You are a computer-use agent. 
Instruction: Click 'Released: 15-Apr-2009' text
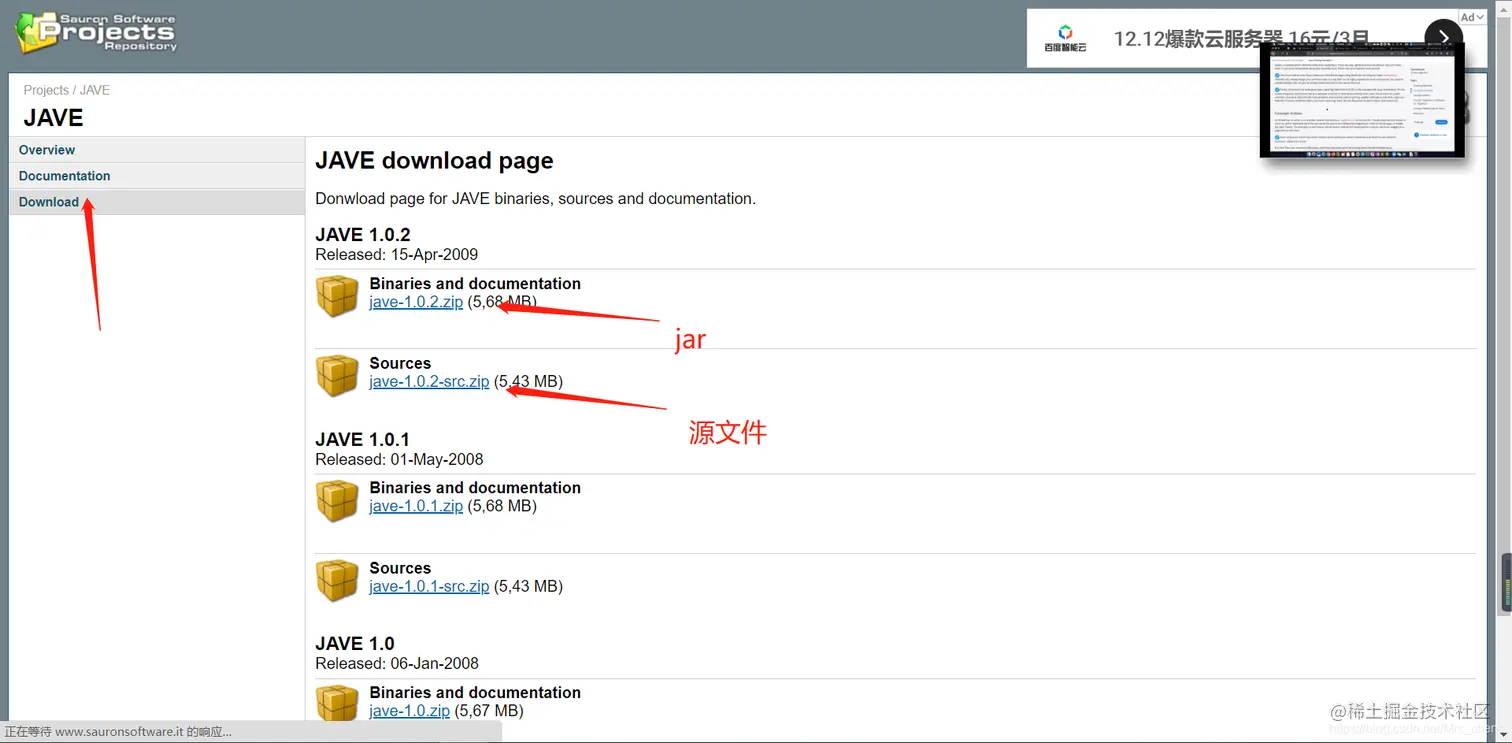(x=397, y=255)
